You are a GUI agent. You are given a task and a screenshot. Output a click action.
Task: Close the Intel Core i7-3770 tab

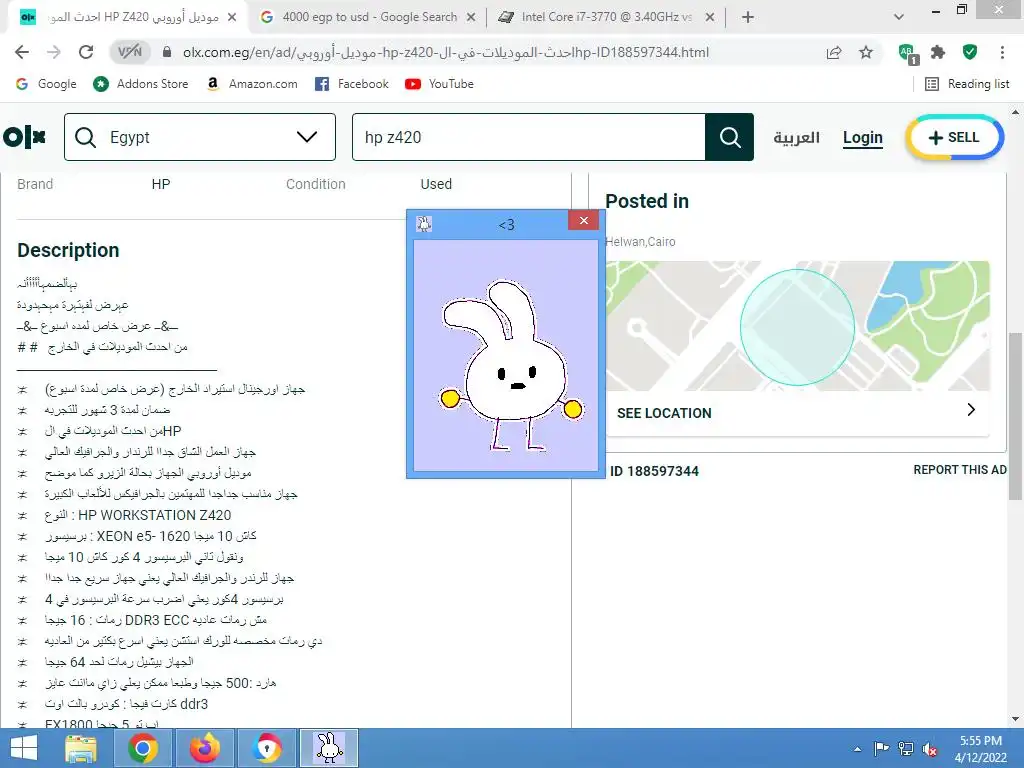pos(710,18)
